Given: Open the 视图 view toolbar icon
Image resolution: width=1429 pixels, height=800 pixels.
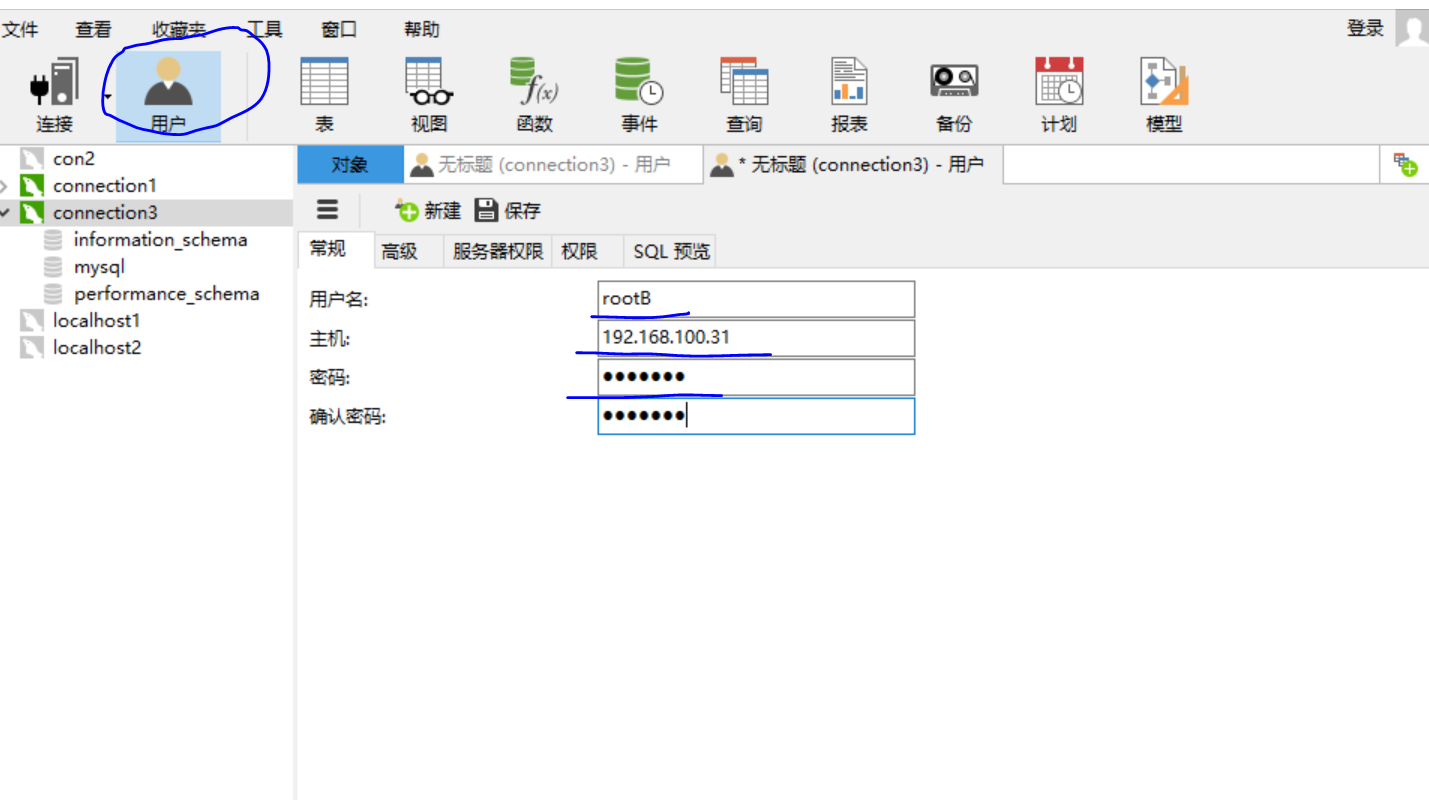Looking at the screenshot, I should click(429, 96).
